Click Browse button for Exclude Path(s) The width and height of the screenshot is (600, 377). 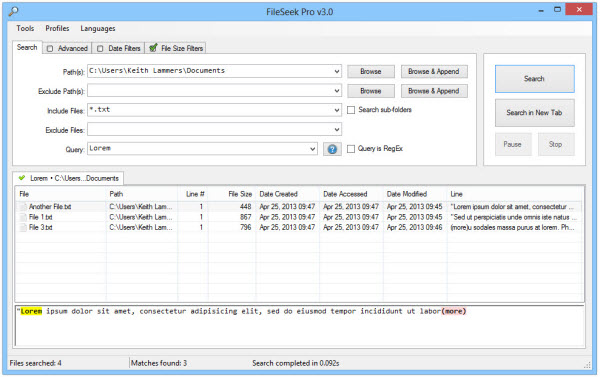[371, 91]
